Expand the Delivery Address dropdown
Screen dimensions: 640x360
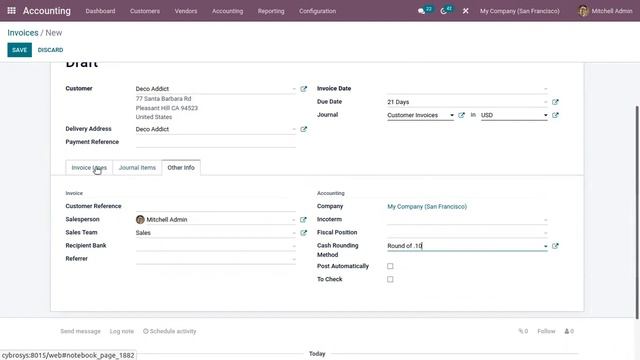(x=294, y=129)
